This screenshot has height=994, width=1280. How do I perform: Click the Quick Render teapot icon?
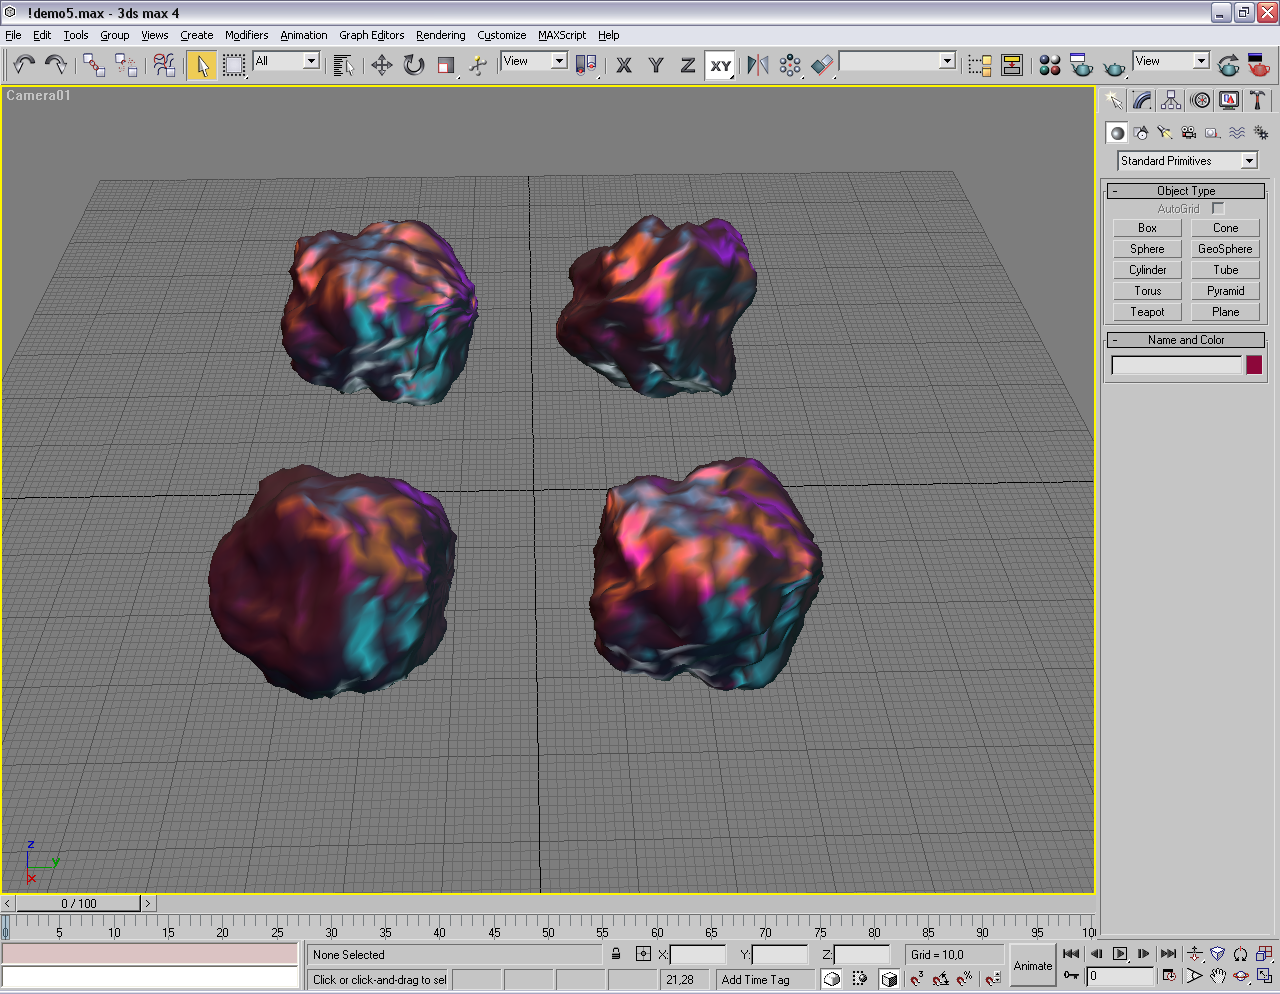[1114, 67]
